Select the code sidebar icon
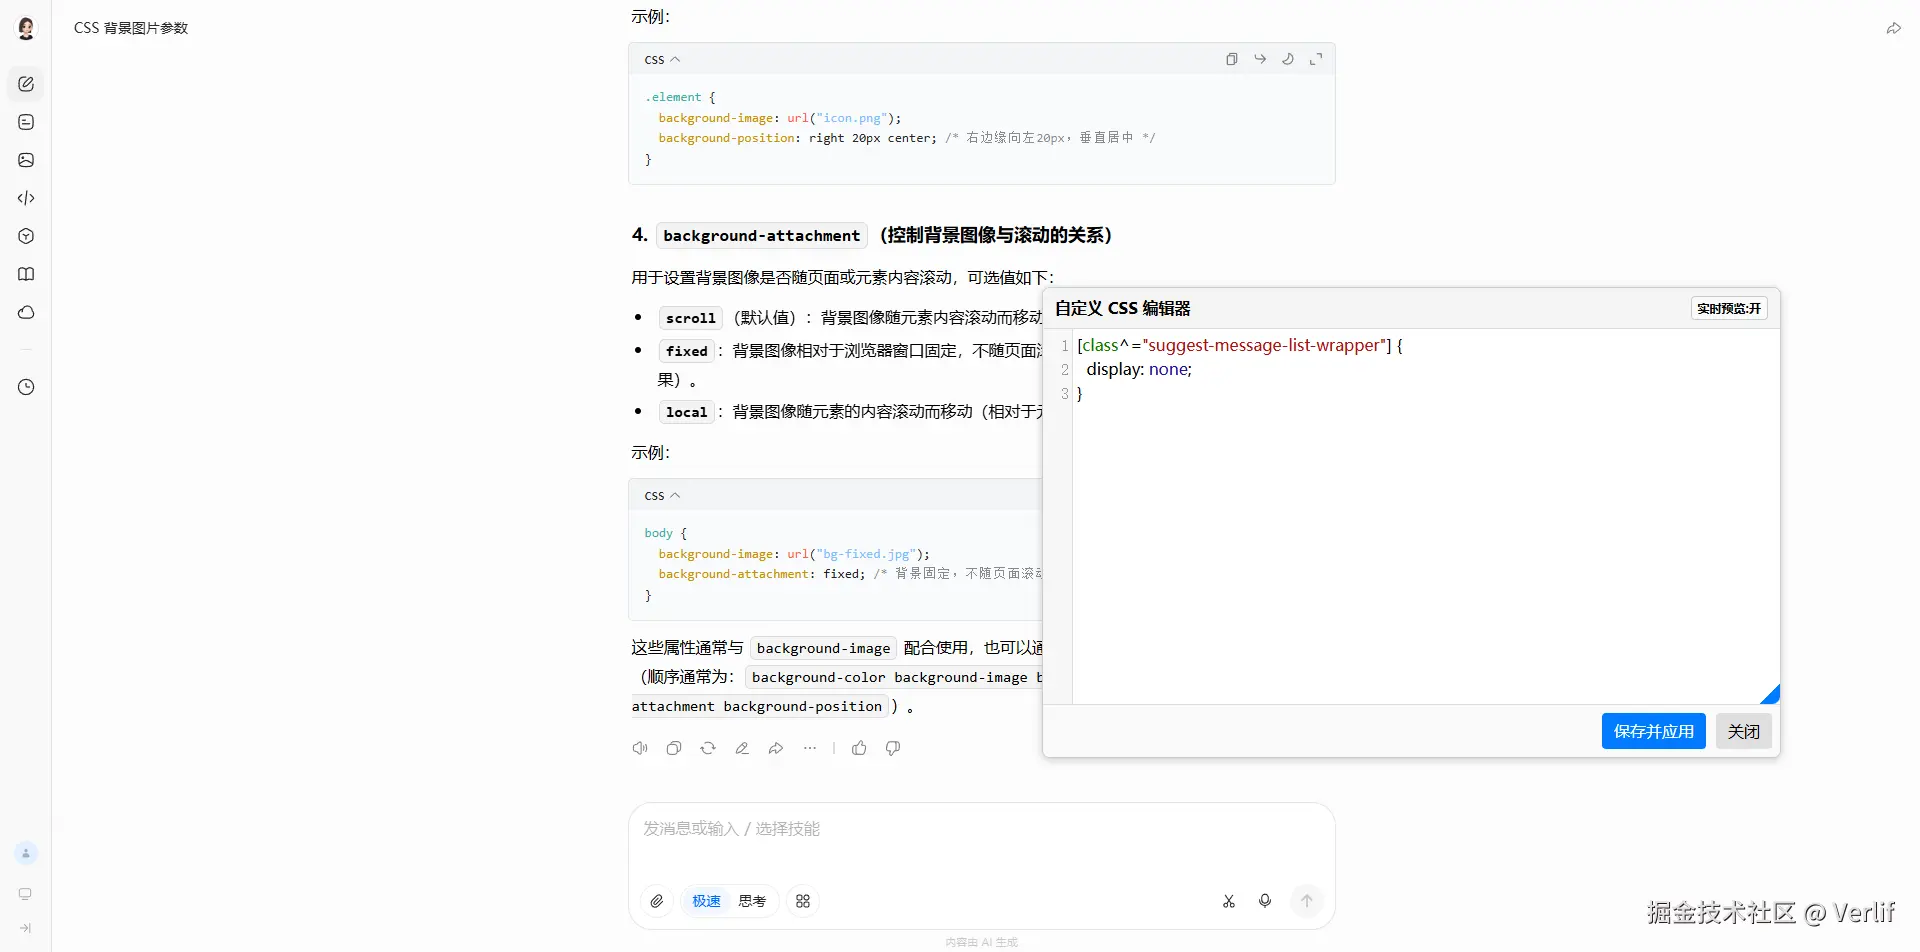 point(26,198)
